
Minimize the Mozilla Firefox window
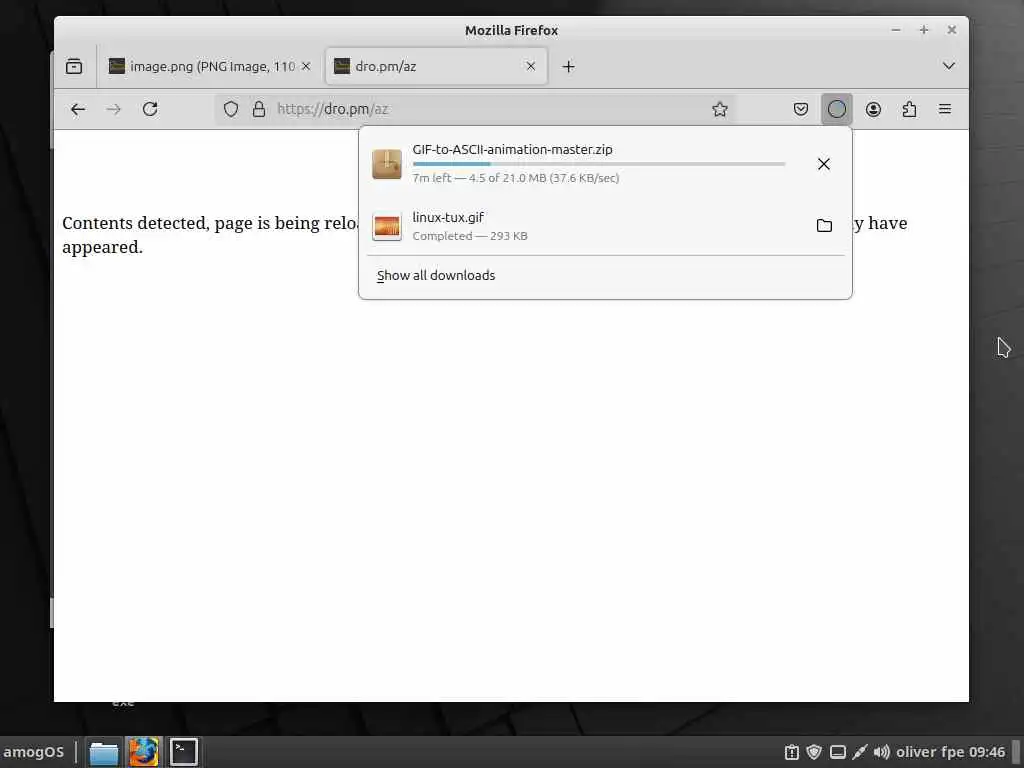896,30
